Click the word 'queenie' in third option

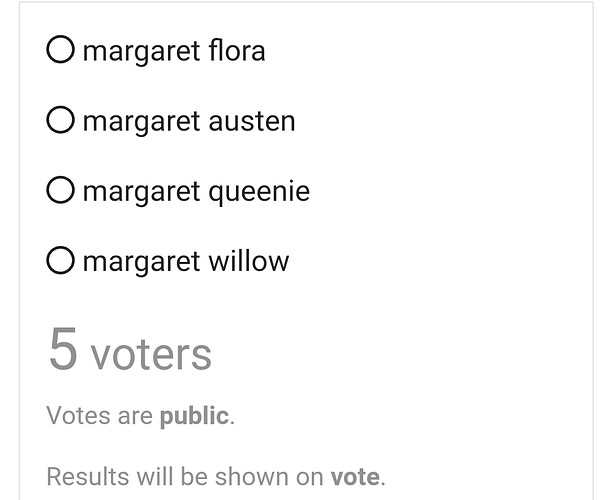pos(259,192)
